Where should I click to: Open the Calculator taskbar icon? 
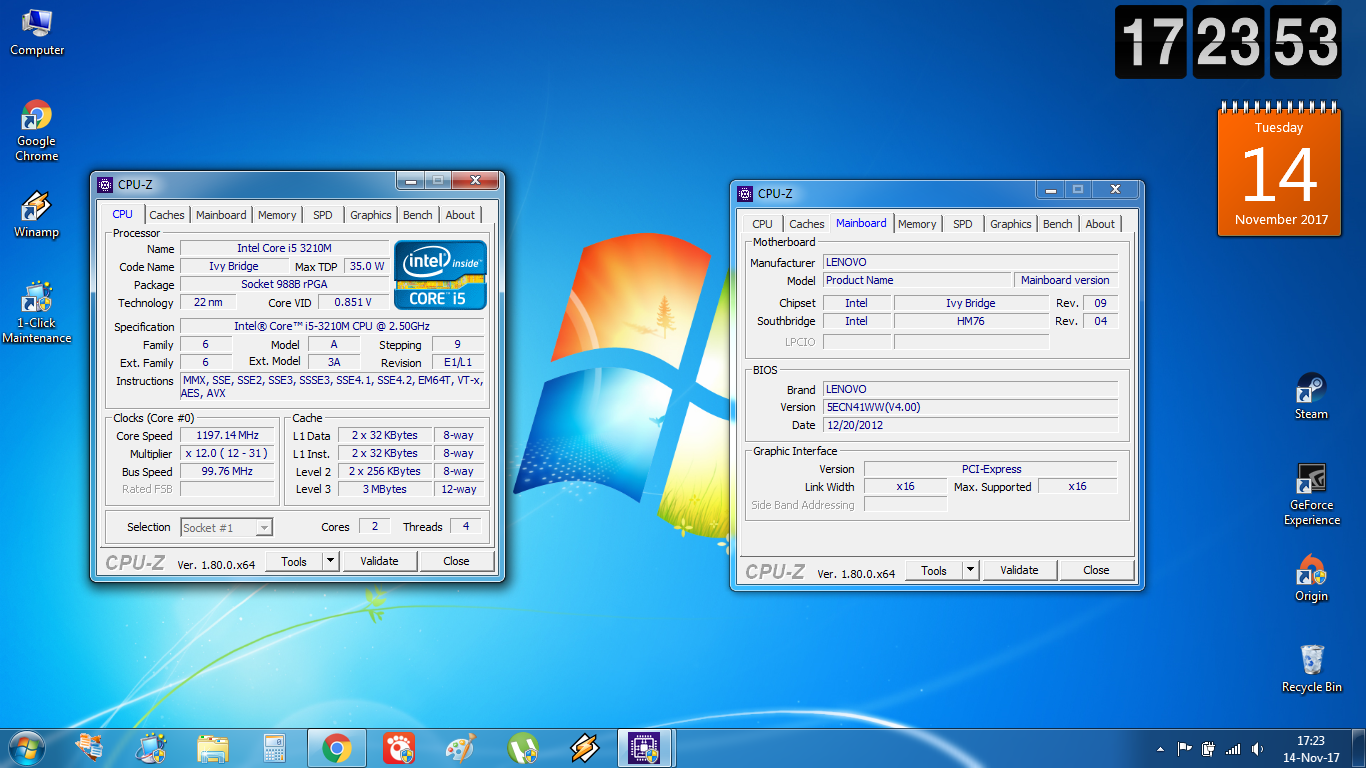pos(275,748)
